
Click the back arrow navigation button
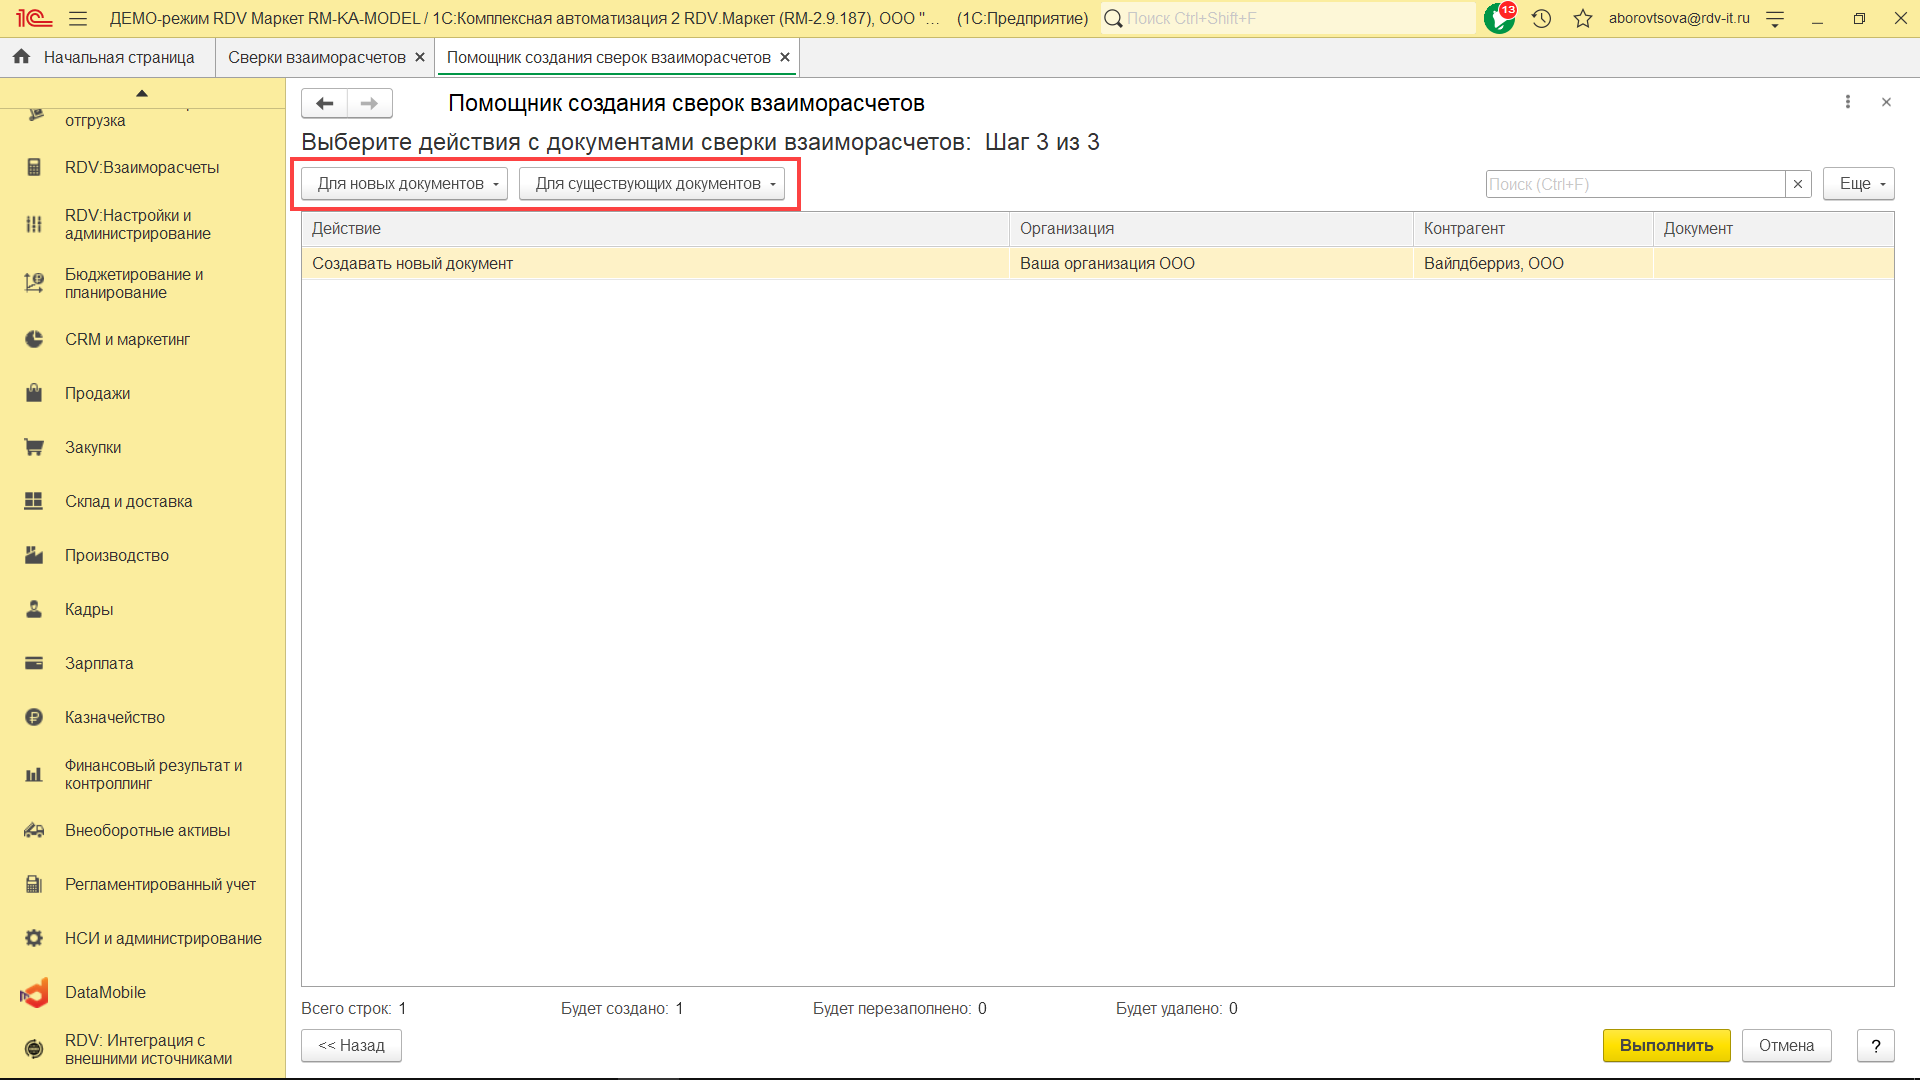point(324,103)
